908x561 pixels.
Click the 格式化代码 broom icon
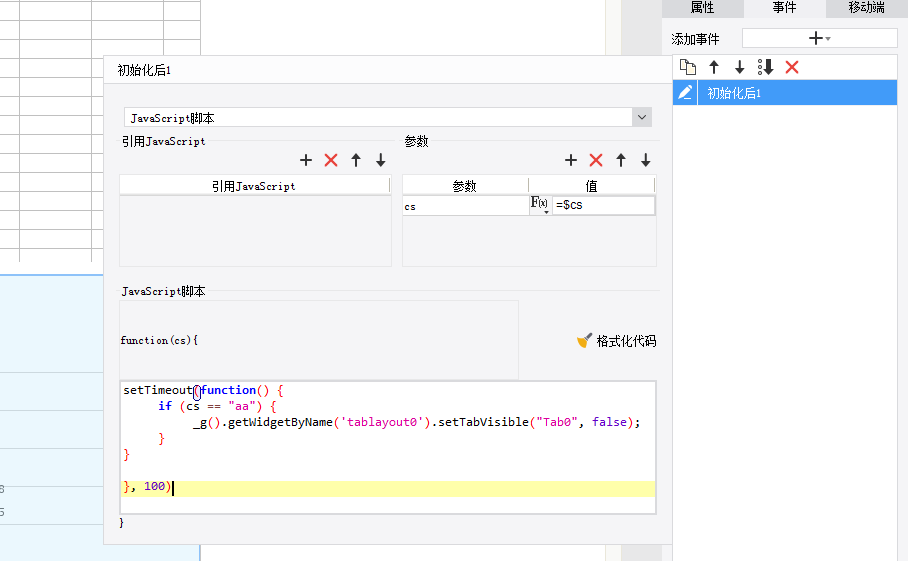tap(584, 340)
